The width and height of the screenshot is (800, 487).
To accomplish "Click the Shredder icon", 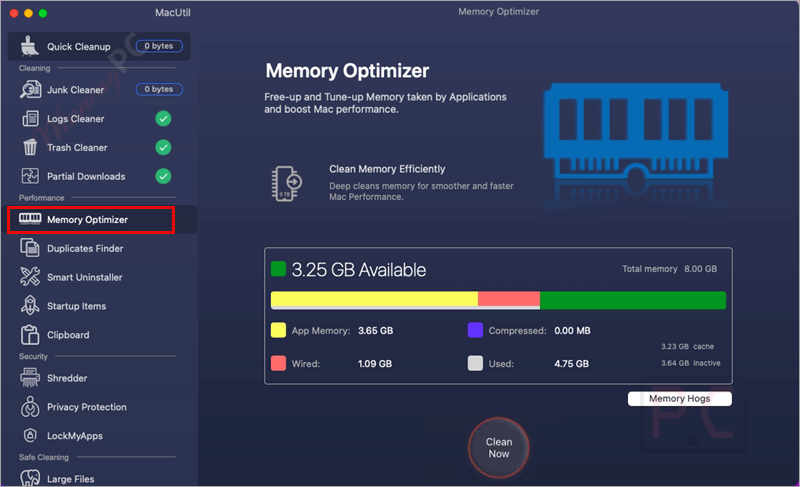I will coord(30,378).
